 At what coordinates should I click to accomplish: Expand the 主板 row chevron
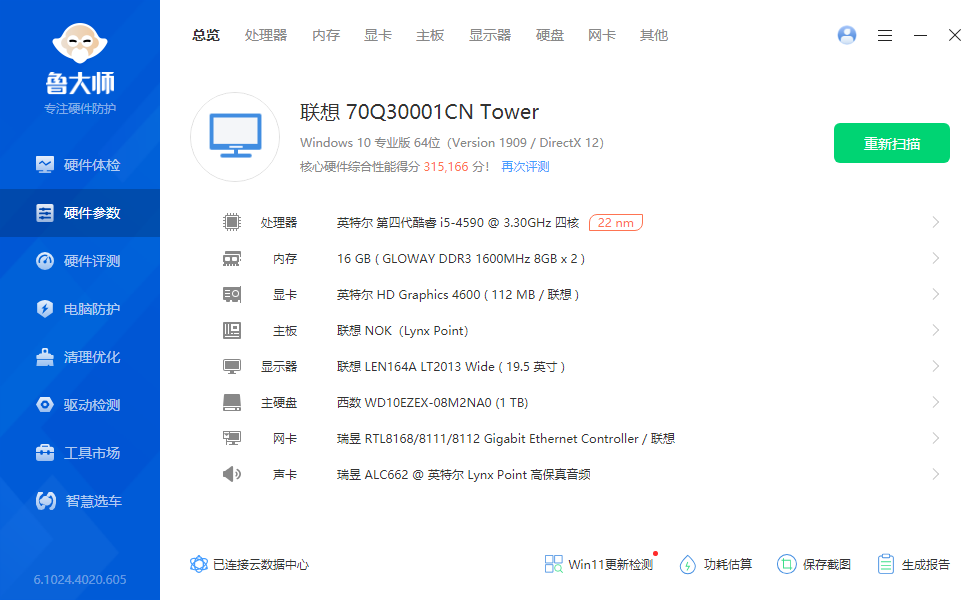coord(936,330)
